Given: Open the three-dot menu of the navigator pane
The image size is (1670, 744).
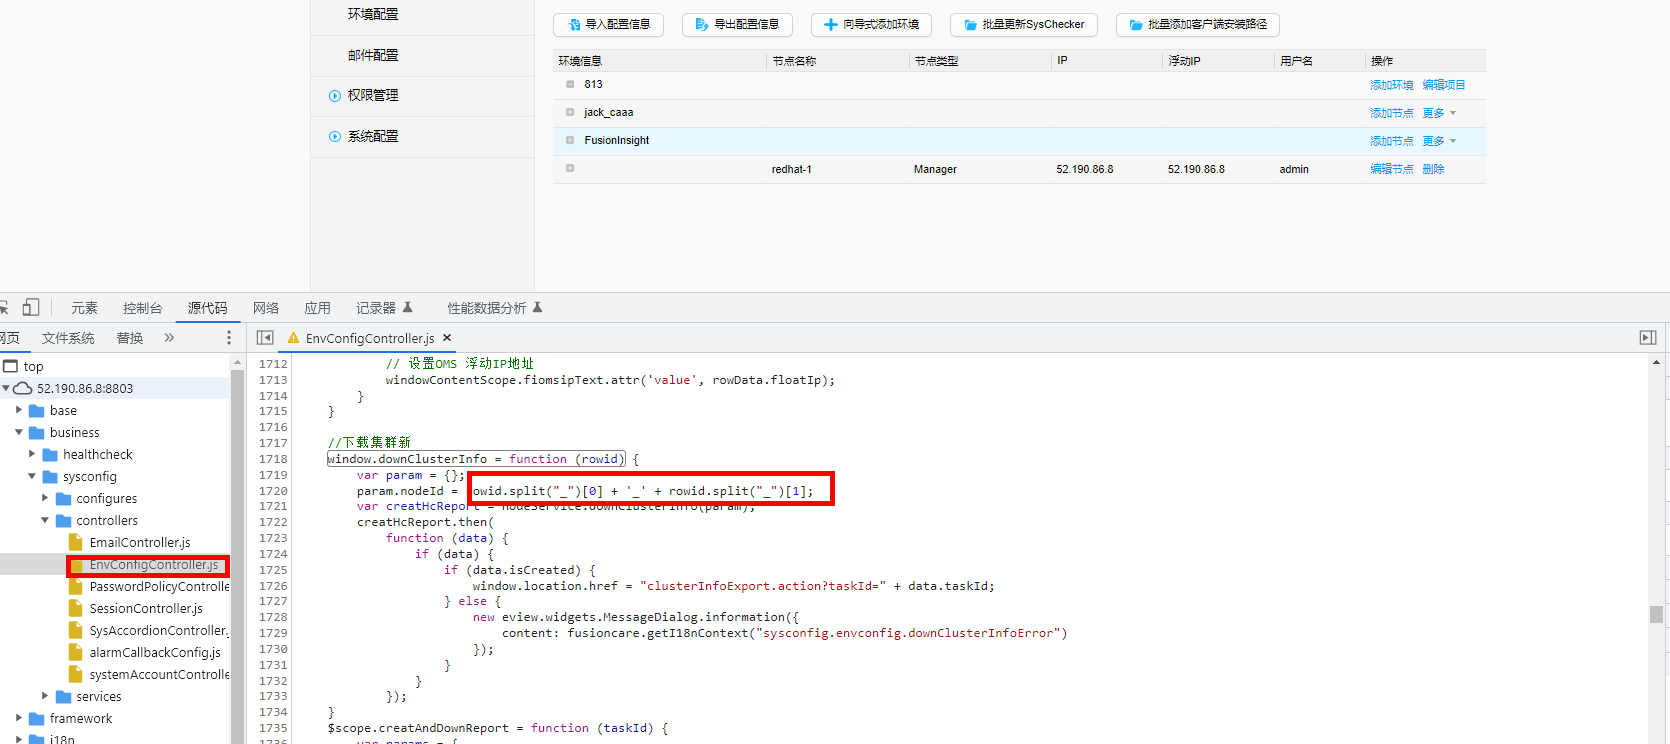Looking at the screenshot, I should pyautogui.click(x=229, y=338).
